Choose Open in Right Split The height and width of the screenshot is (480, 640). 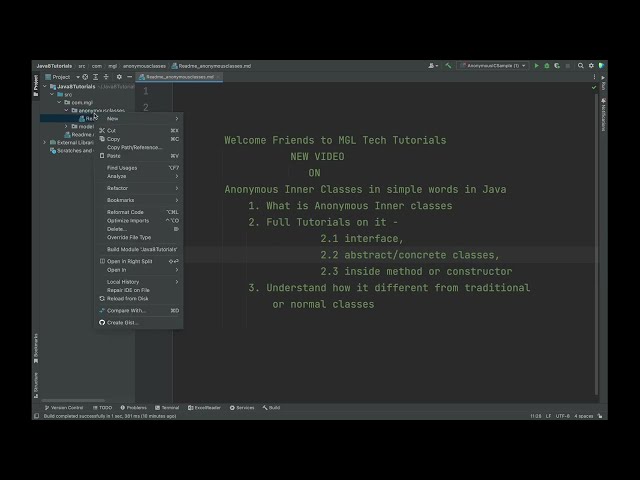(x=139, y=261)
